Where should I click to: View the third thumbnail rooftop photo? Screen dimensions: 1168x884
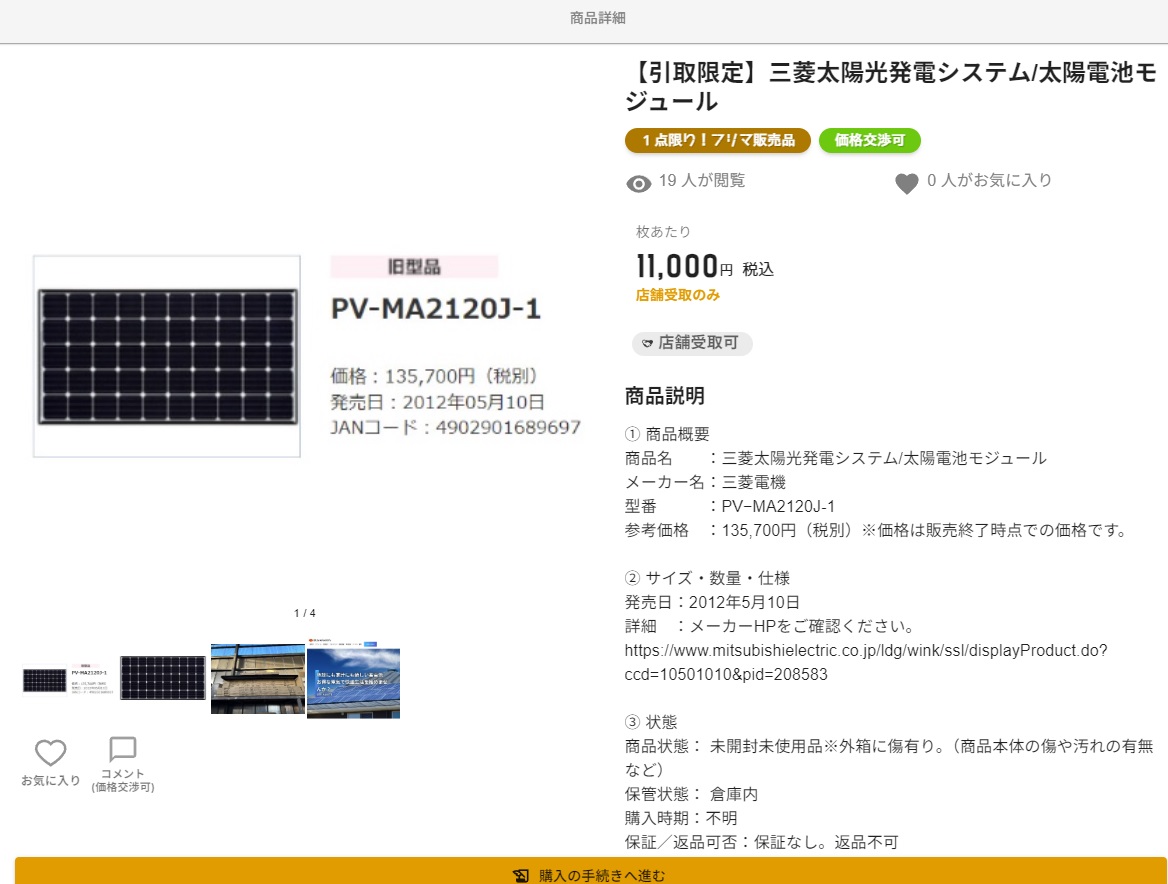click(x=257, y=679)
